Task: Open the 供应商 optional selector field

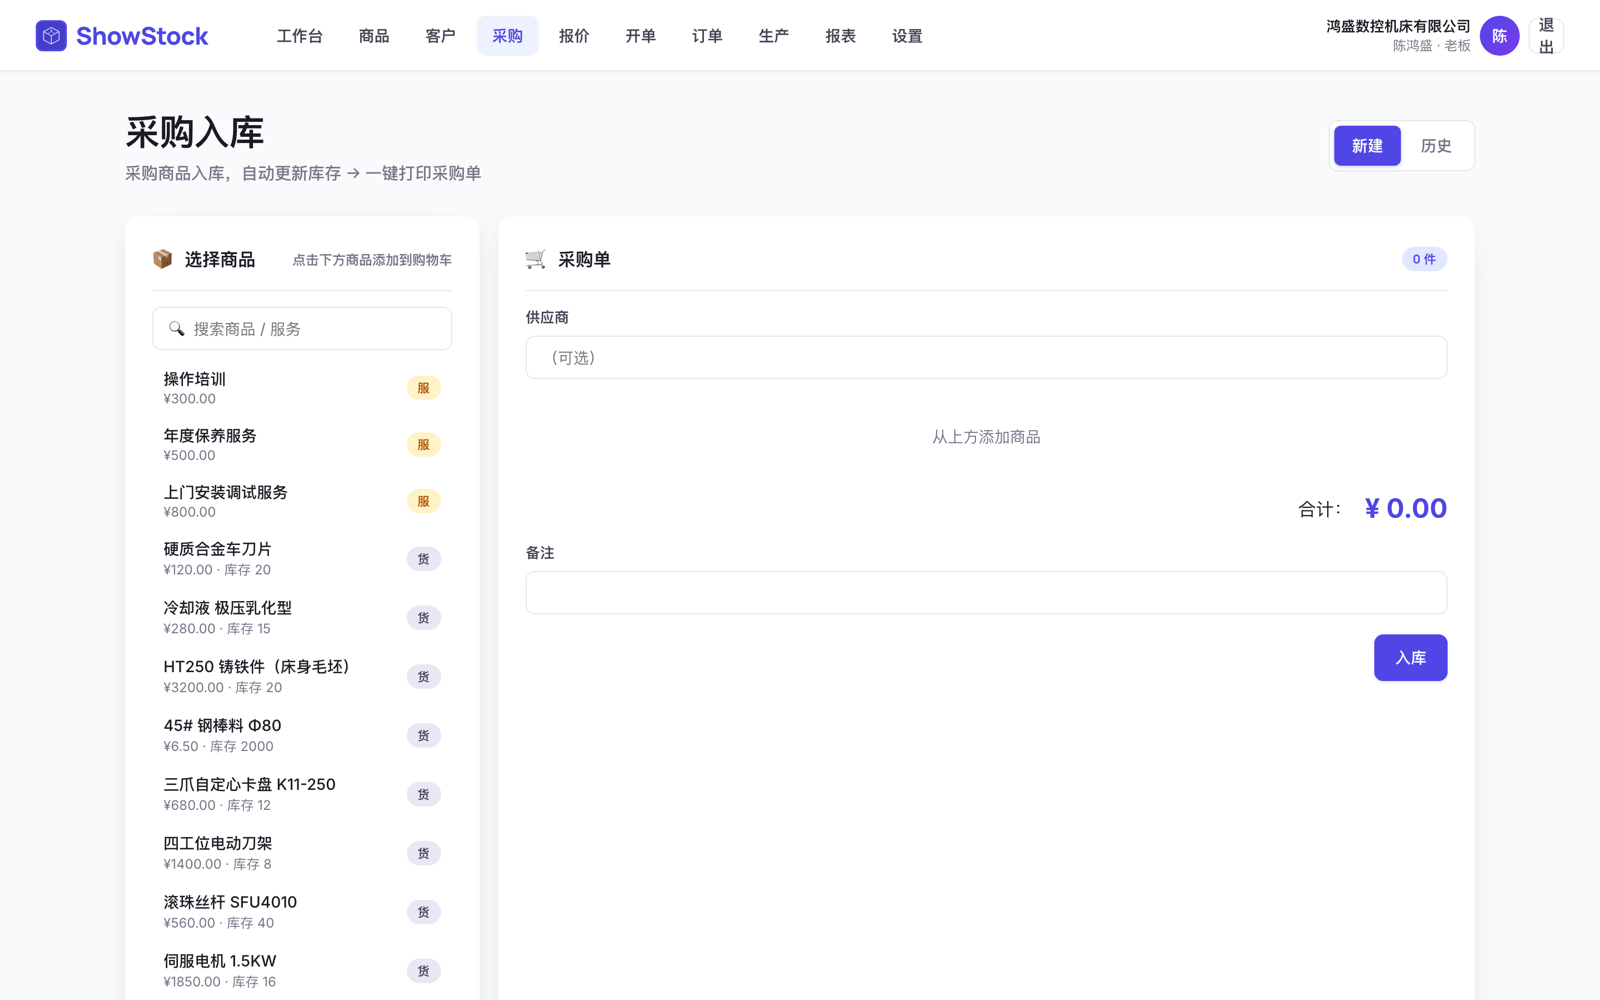Action: tap(986, 357)
